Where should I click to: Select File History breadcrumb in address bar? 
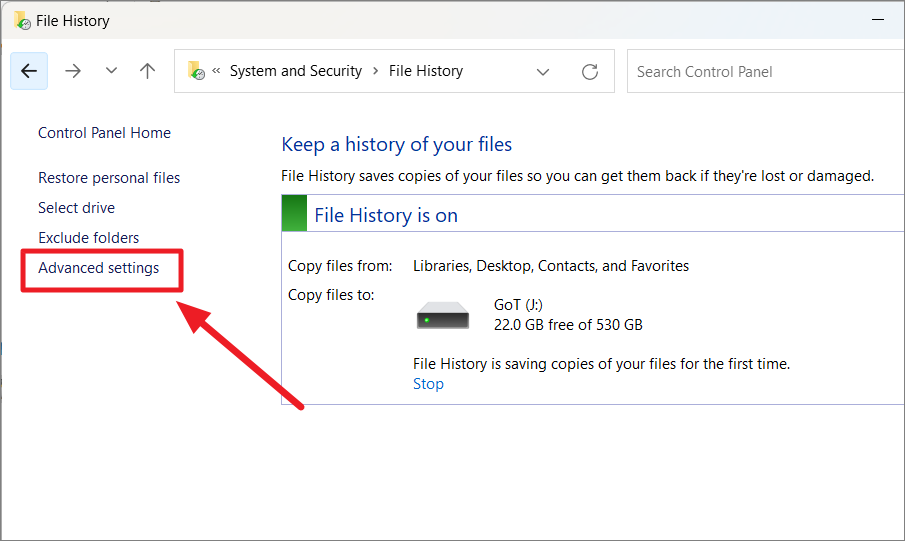(x=426, y=70)
